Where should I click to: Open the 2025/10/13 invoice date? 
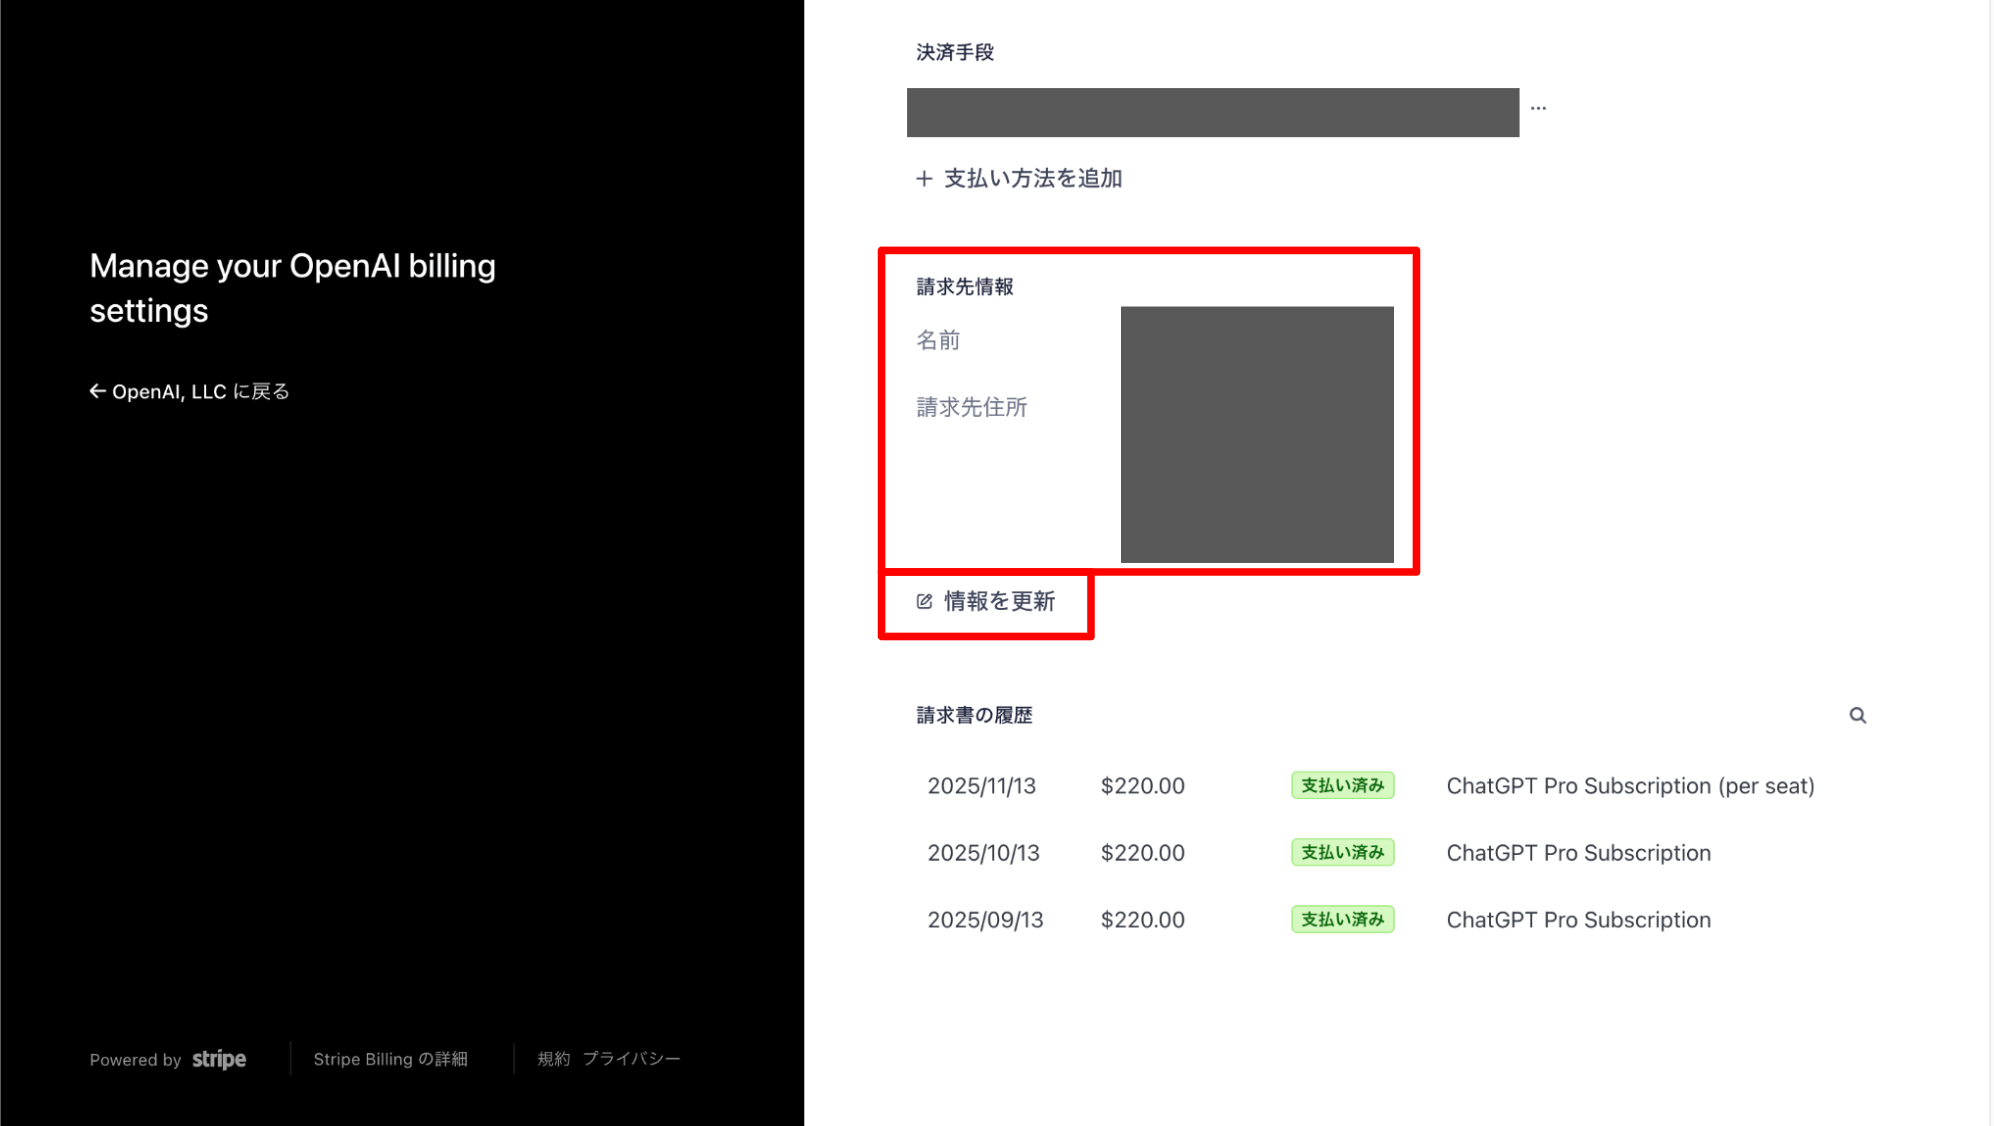pyautogui.click(x=983, y=853)
